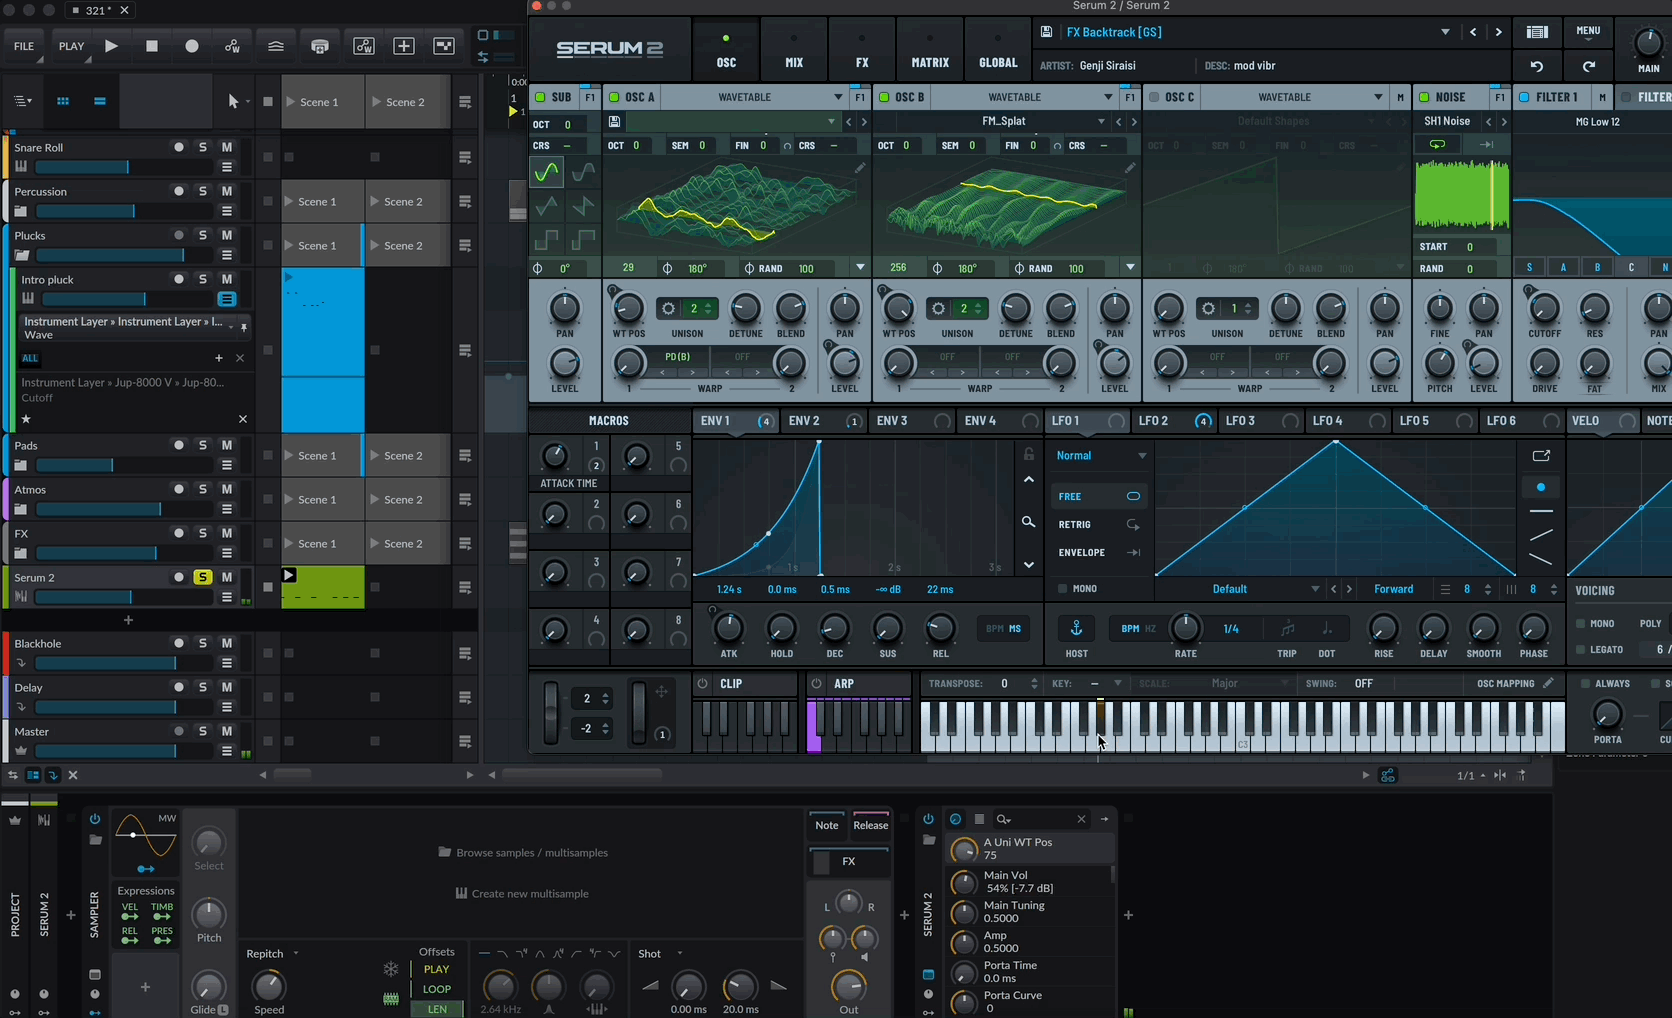Viewport: 1672px width, 1018px height.
Task: Click the envelope zoom magnifier icon
Action: click(x=1028, y=522)
